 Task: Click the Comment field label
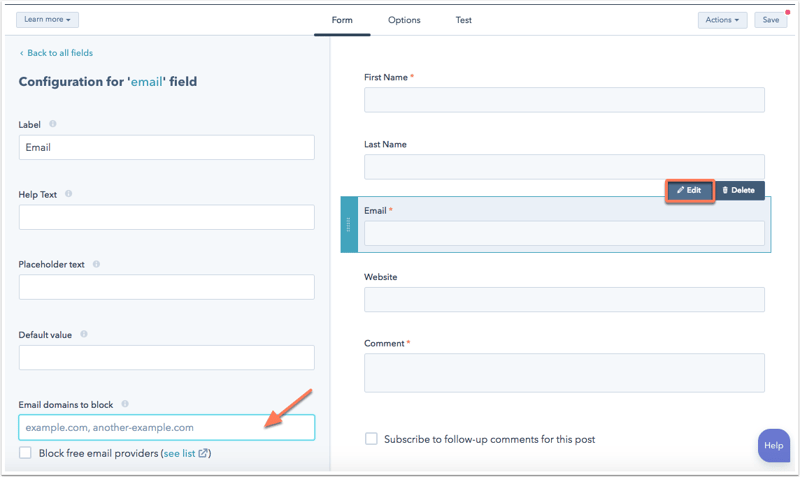(x=384, y=343)
